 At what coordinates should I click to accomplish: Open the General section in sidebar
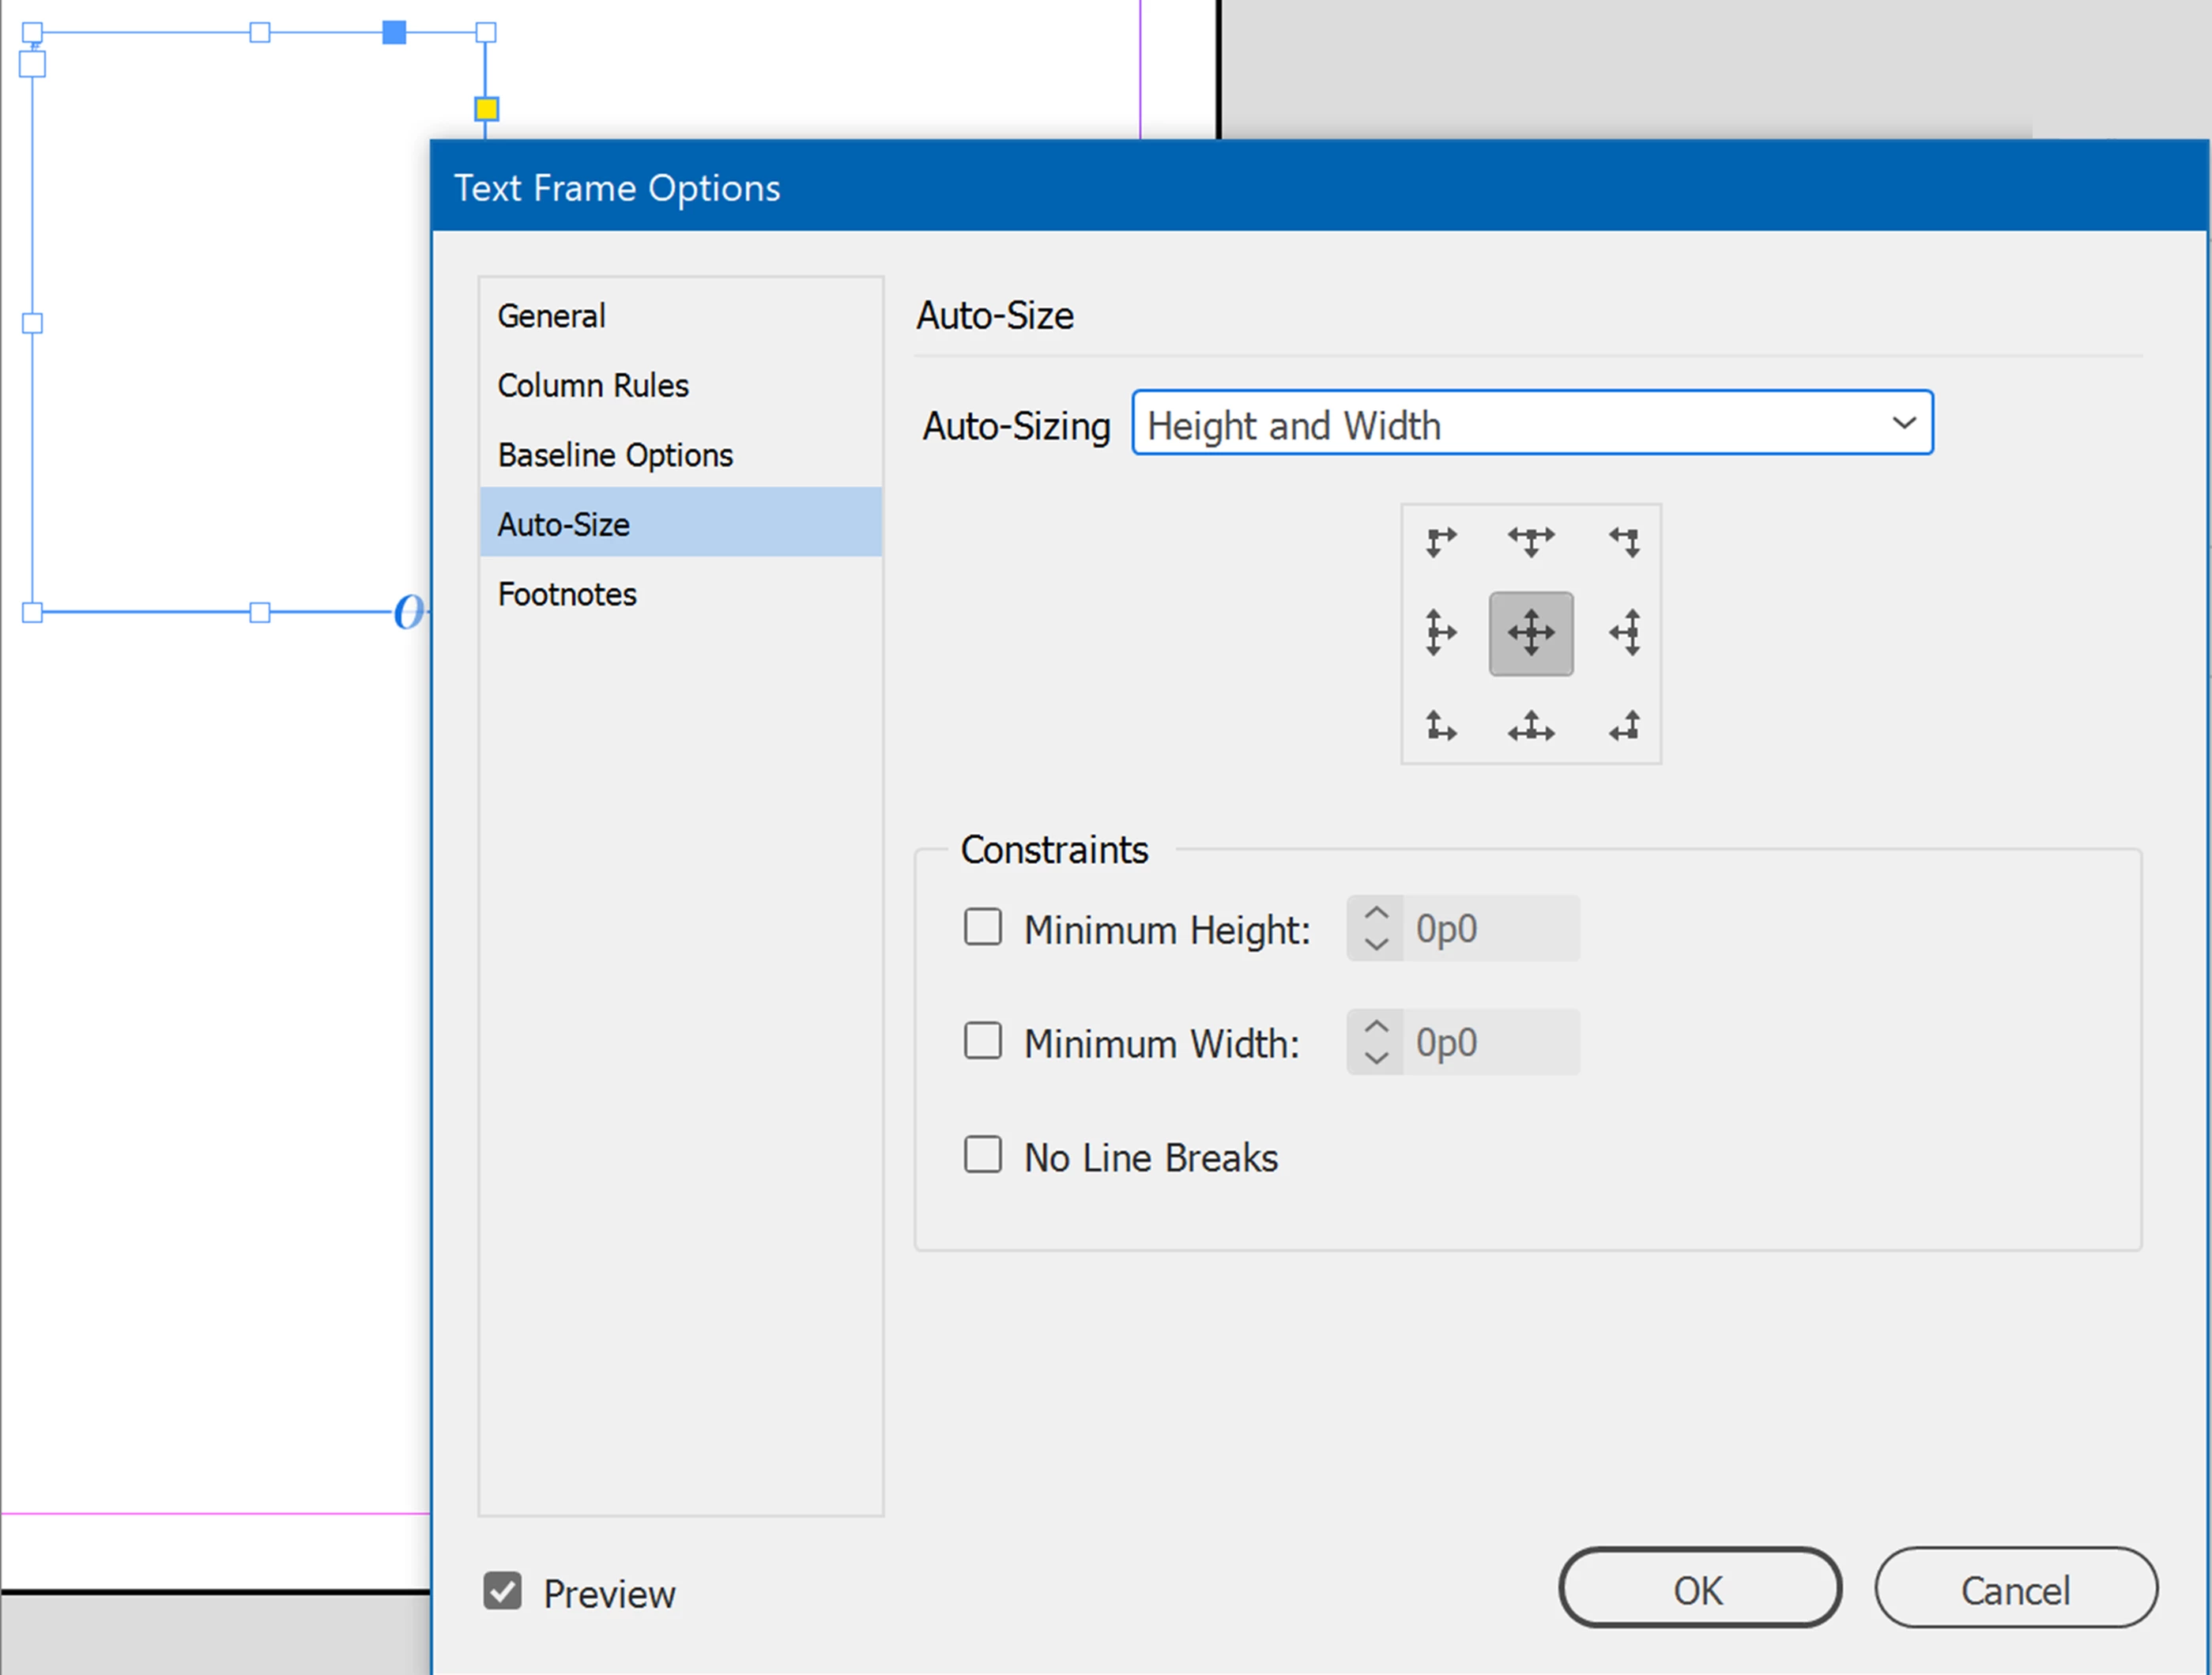pos(552,316)
